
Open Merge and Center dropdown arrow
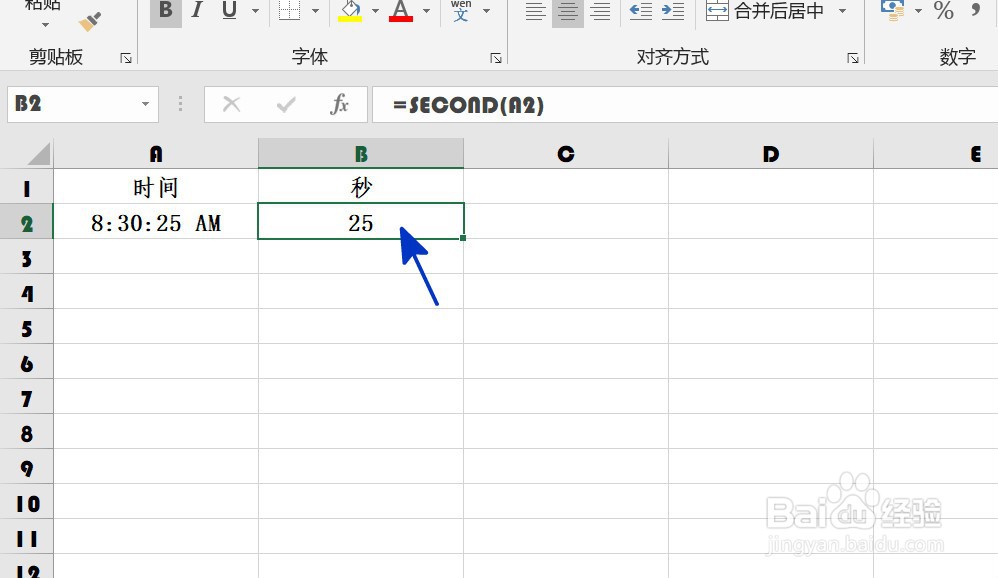click(843, 11)
